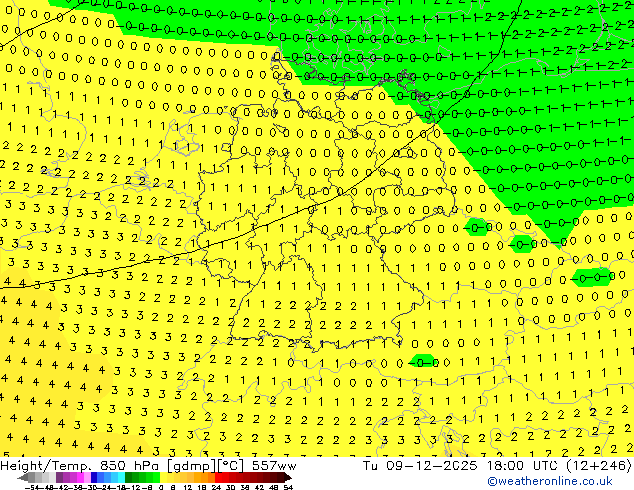Click the "Tu 09-12-2025" date text

(x=420, y=465)
